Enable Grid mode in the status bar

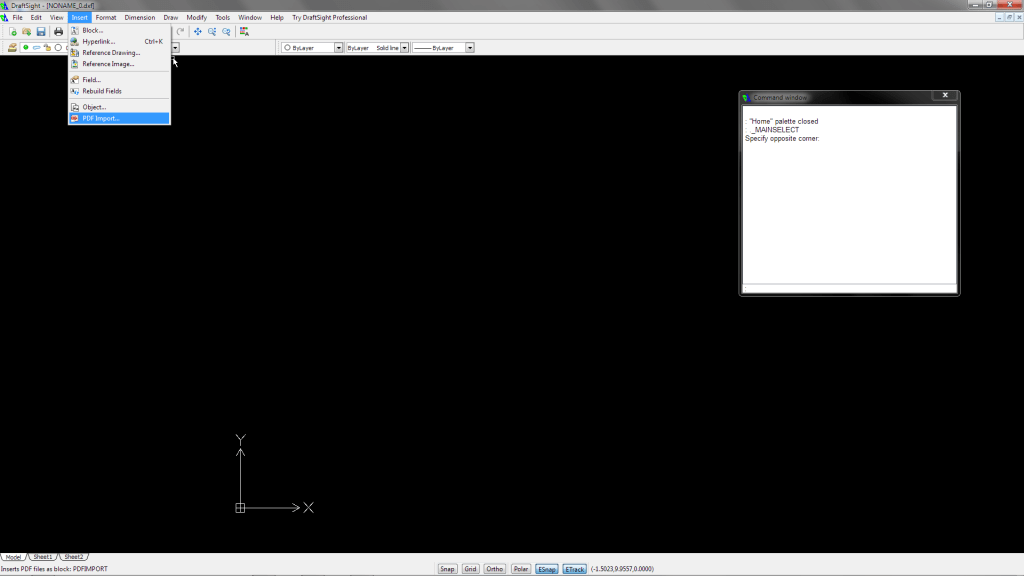(469, 568)
